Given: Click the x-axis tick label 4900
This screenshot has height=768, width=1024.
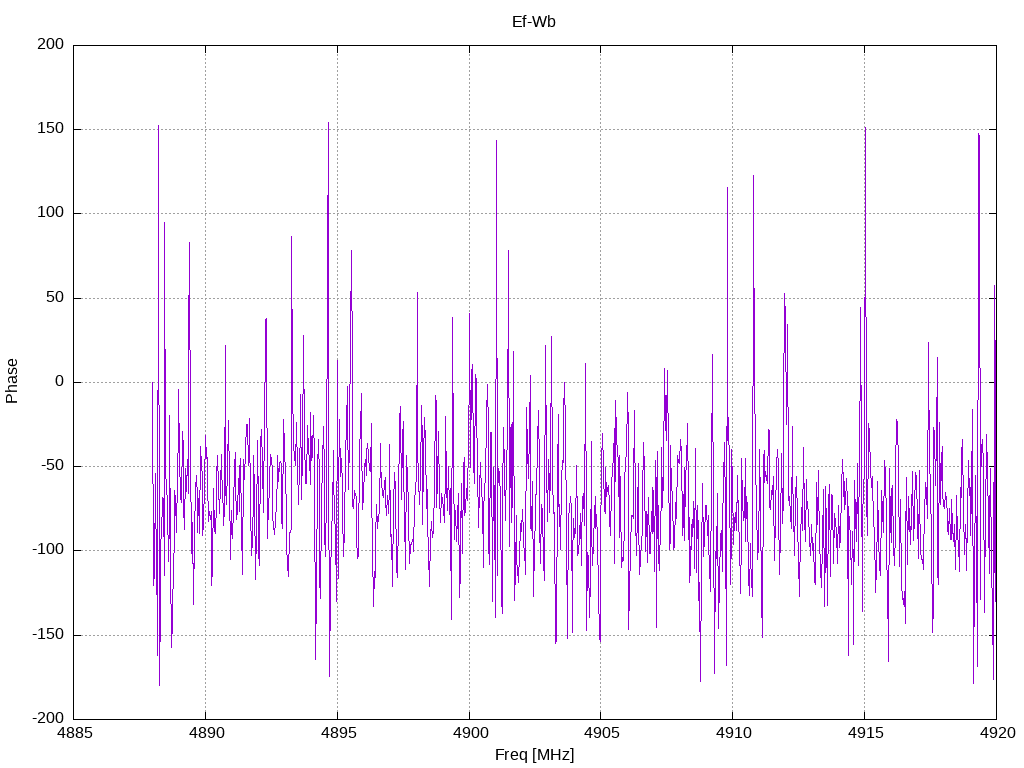Looking at the screenshot, I should [x=470, y=733].
